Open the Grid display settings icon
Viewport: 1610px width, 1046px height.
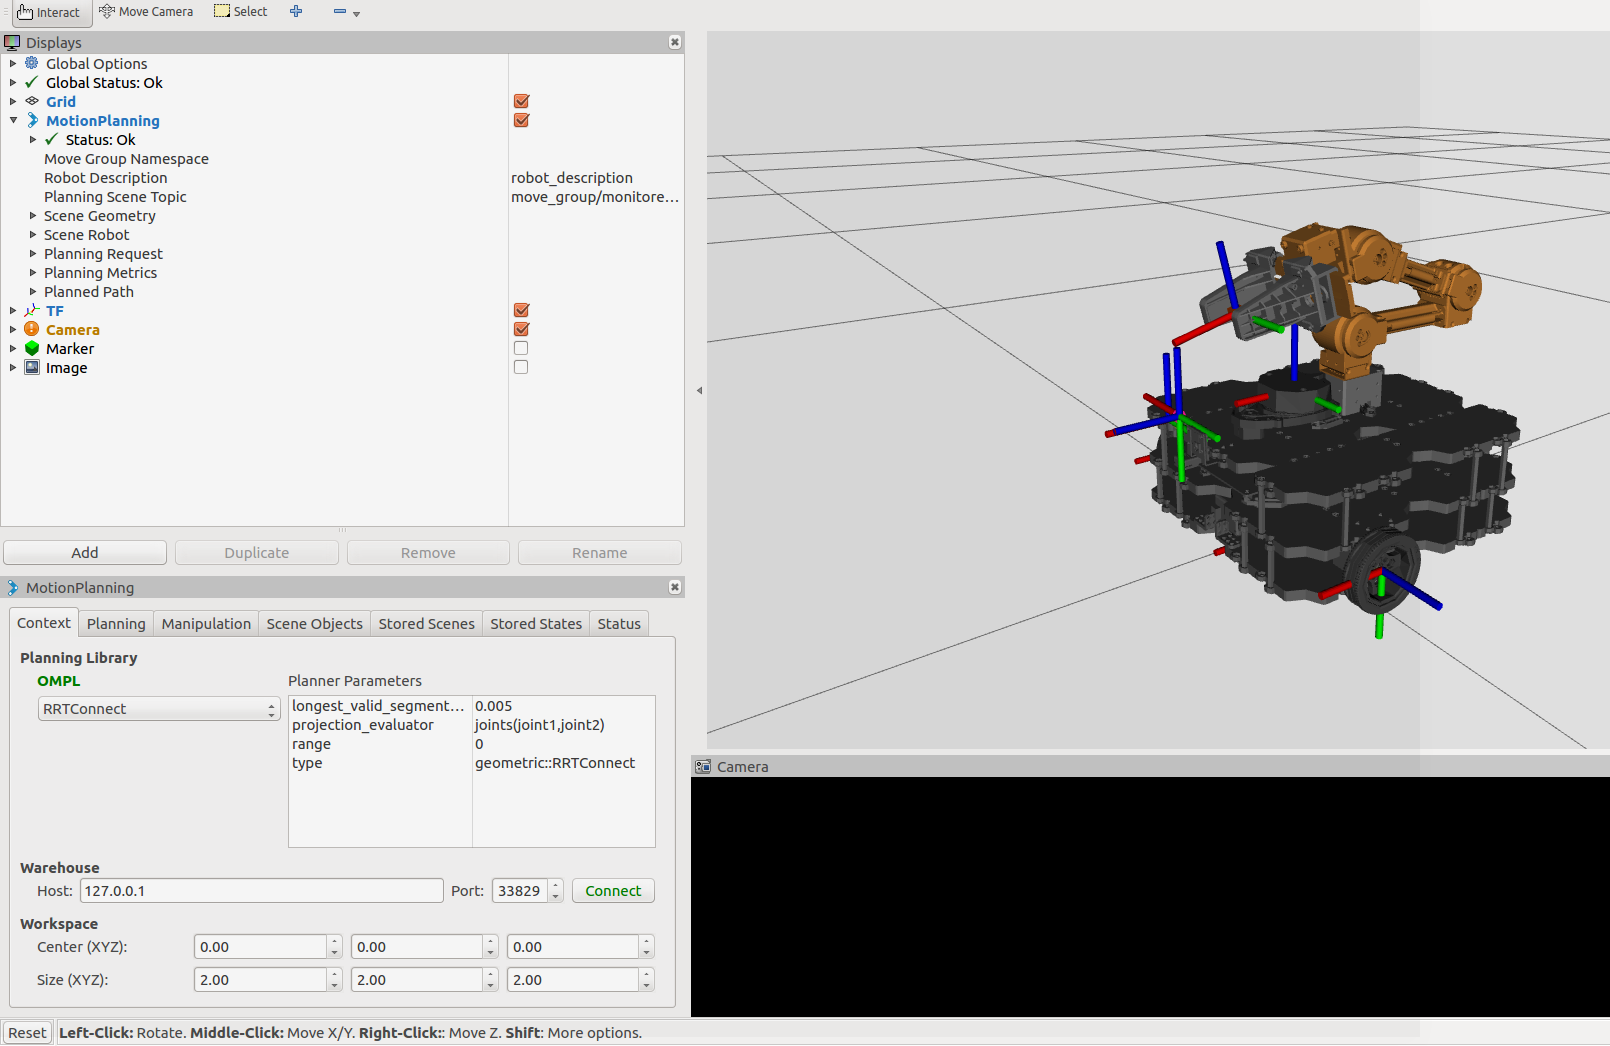click(x=30, y=101)
